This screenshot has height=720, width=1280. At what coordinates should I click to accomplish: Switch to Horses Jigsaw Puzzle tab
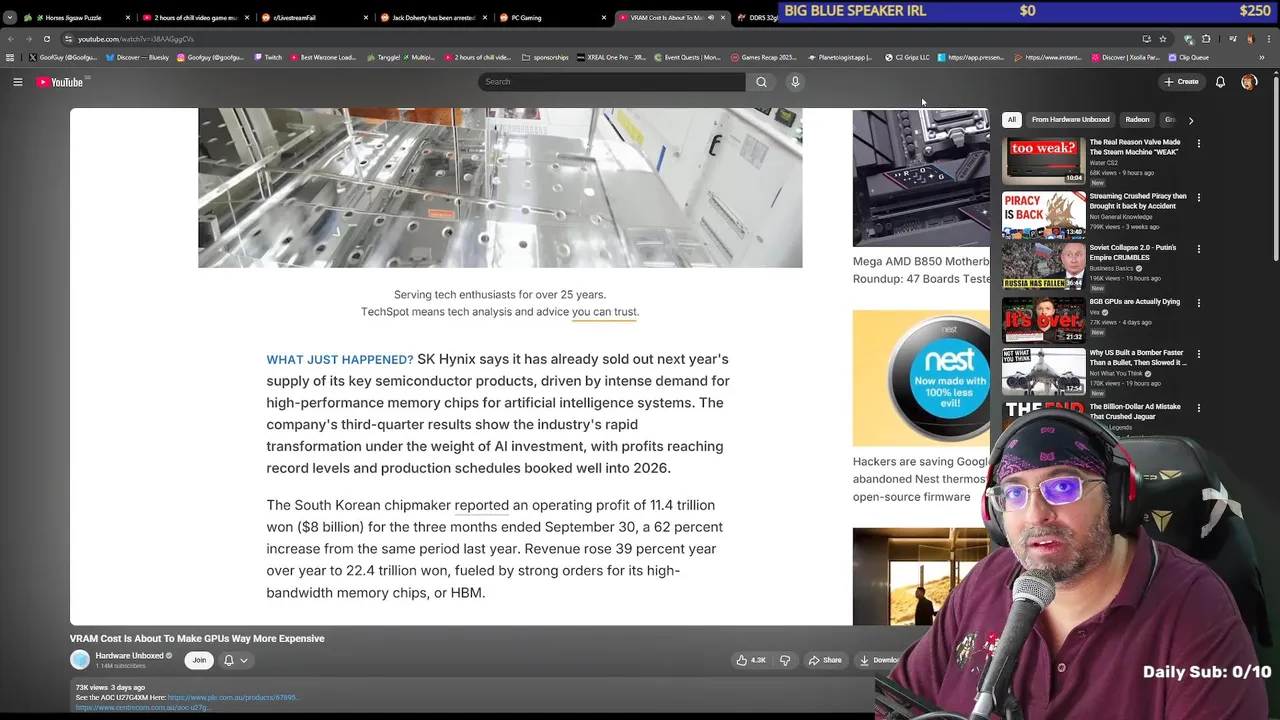[78, 17]
